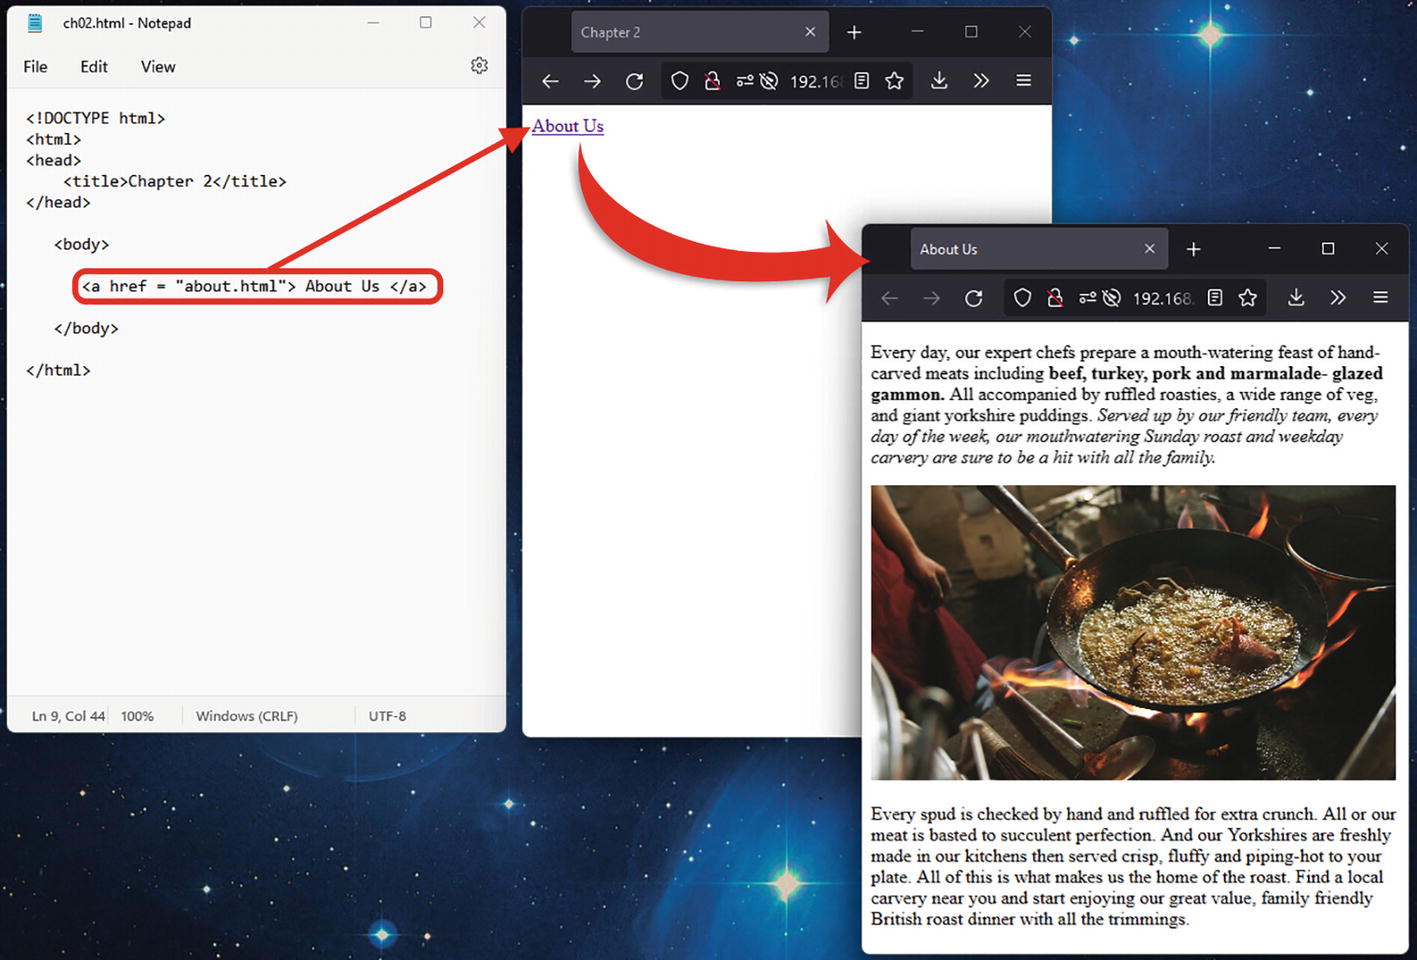
Task: Bookmark the About Us page with star
Action: [1247, 298]
